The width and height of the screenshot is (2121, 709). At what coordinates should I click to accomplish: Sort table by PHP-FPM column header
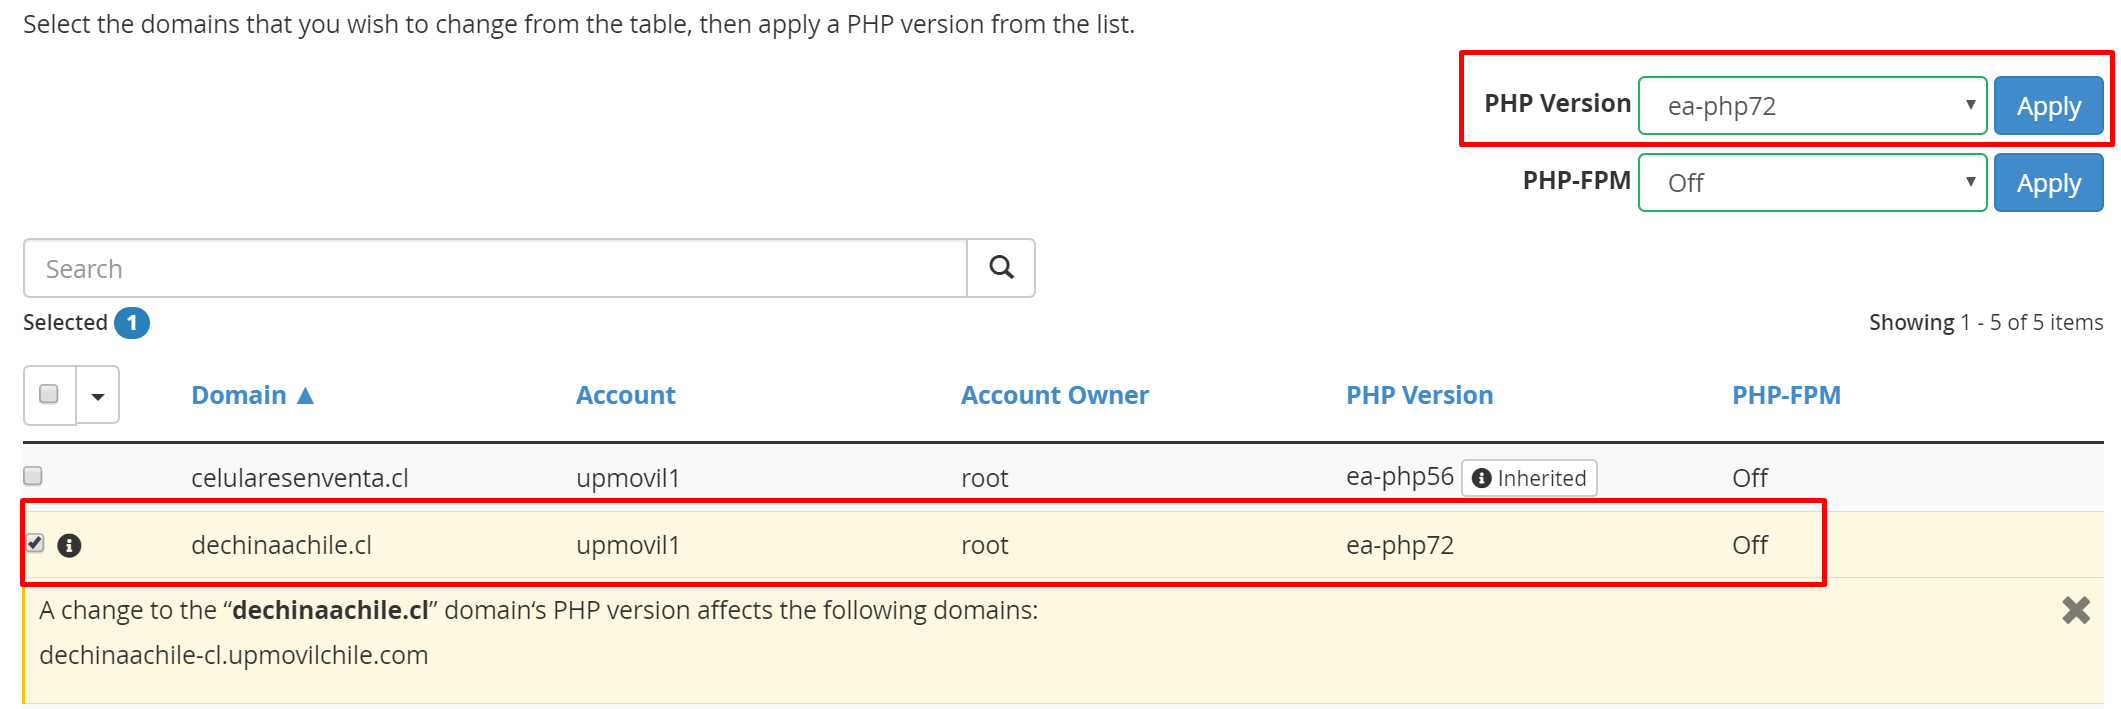pyautogui.click(x=1786, y=396)
